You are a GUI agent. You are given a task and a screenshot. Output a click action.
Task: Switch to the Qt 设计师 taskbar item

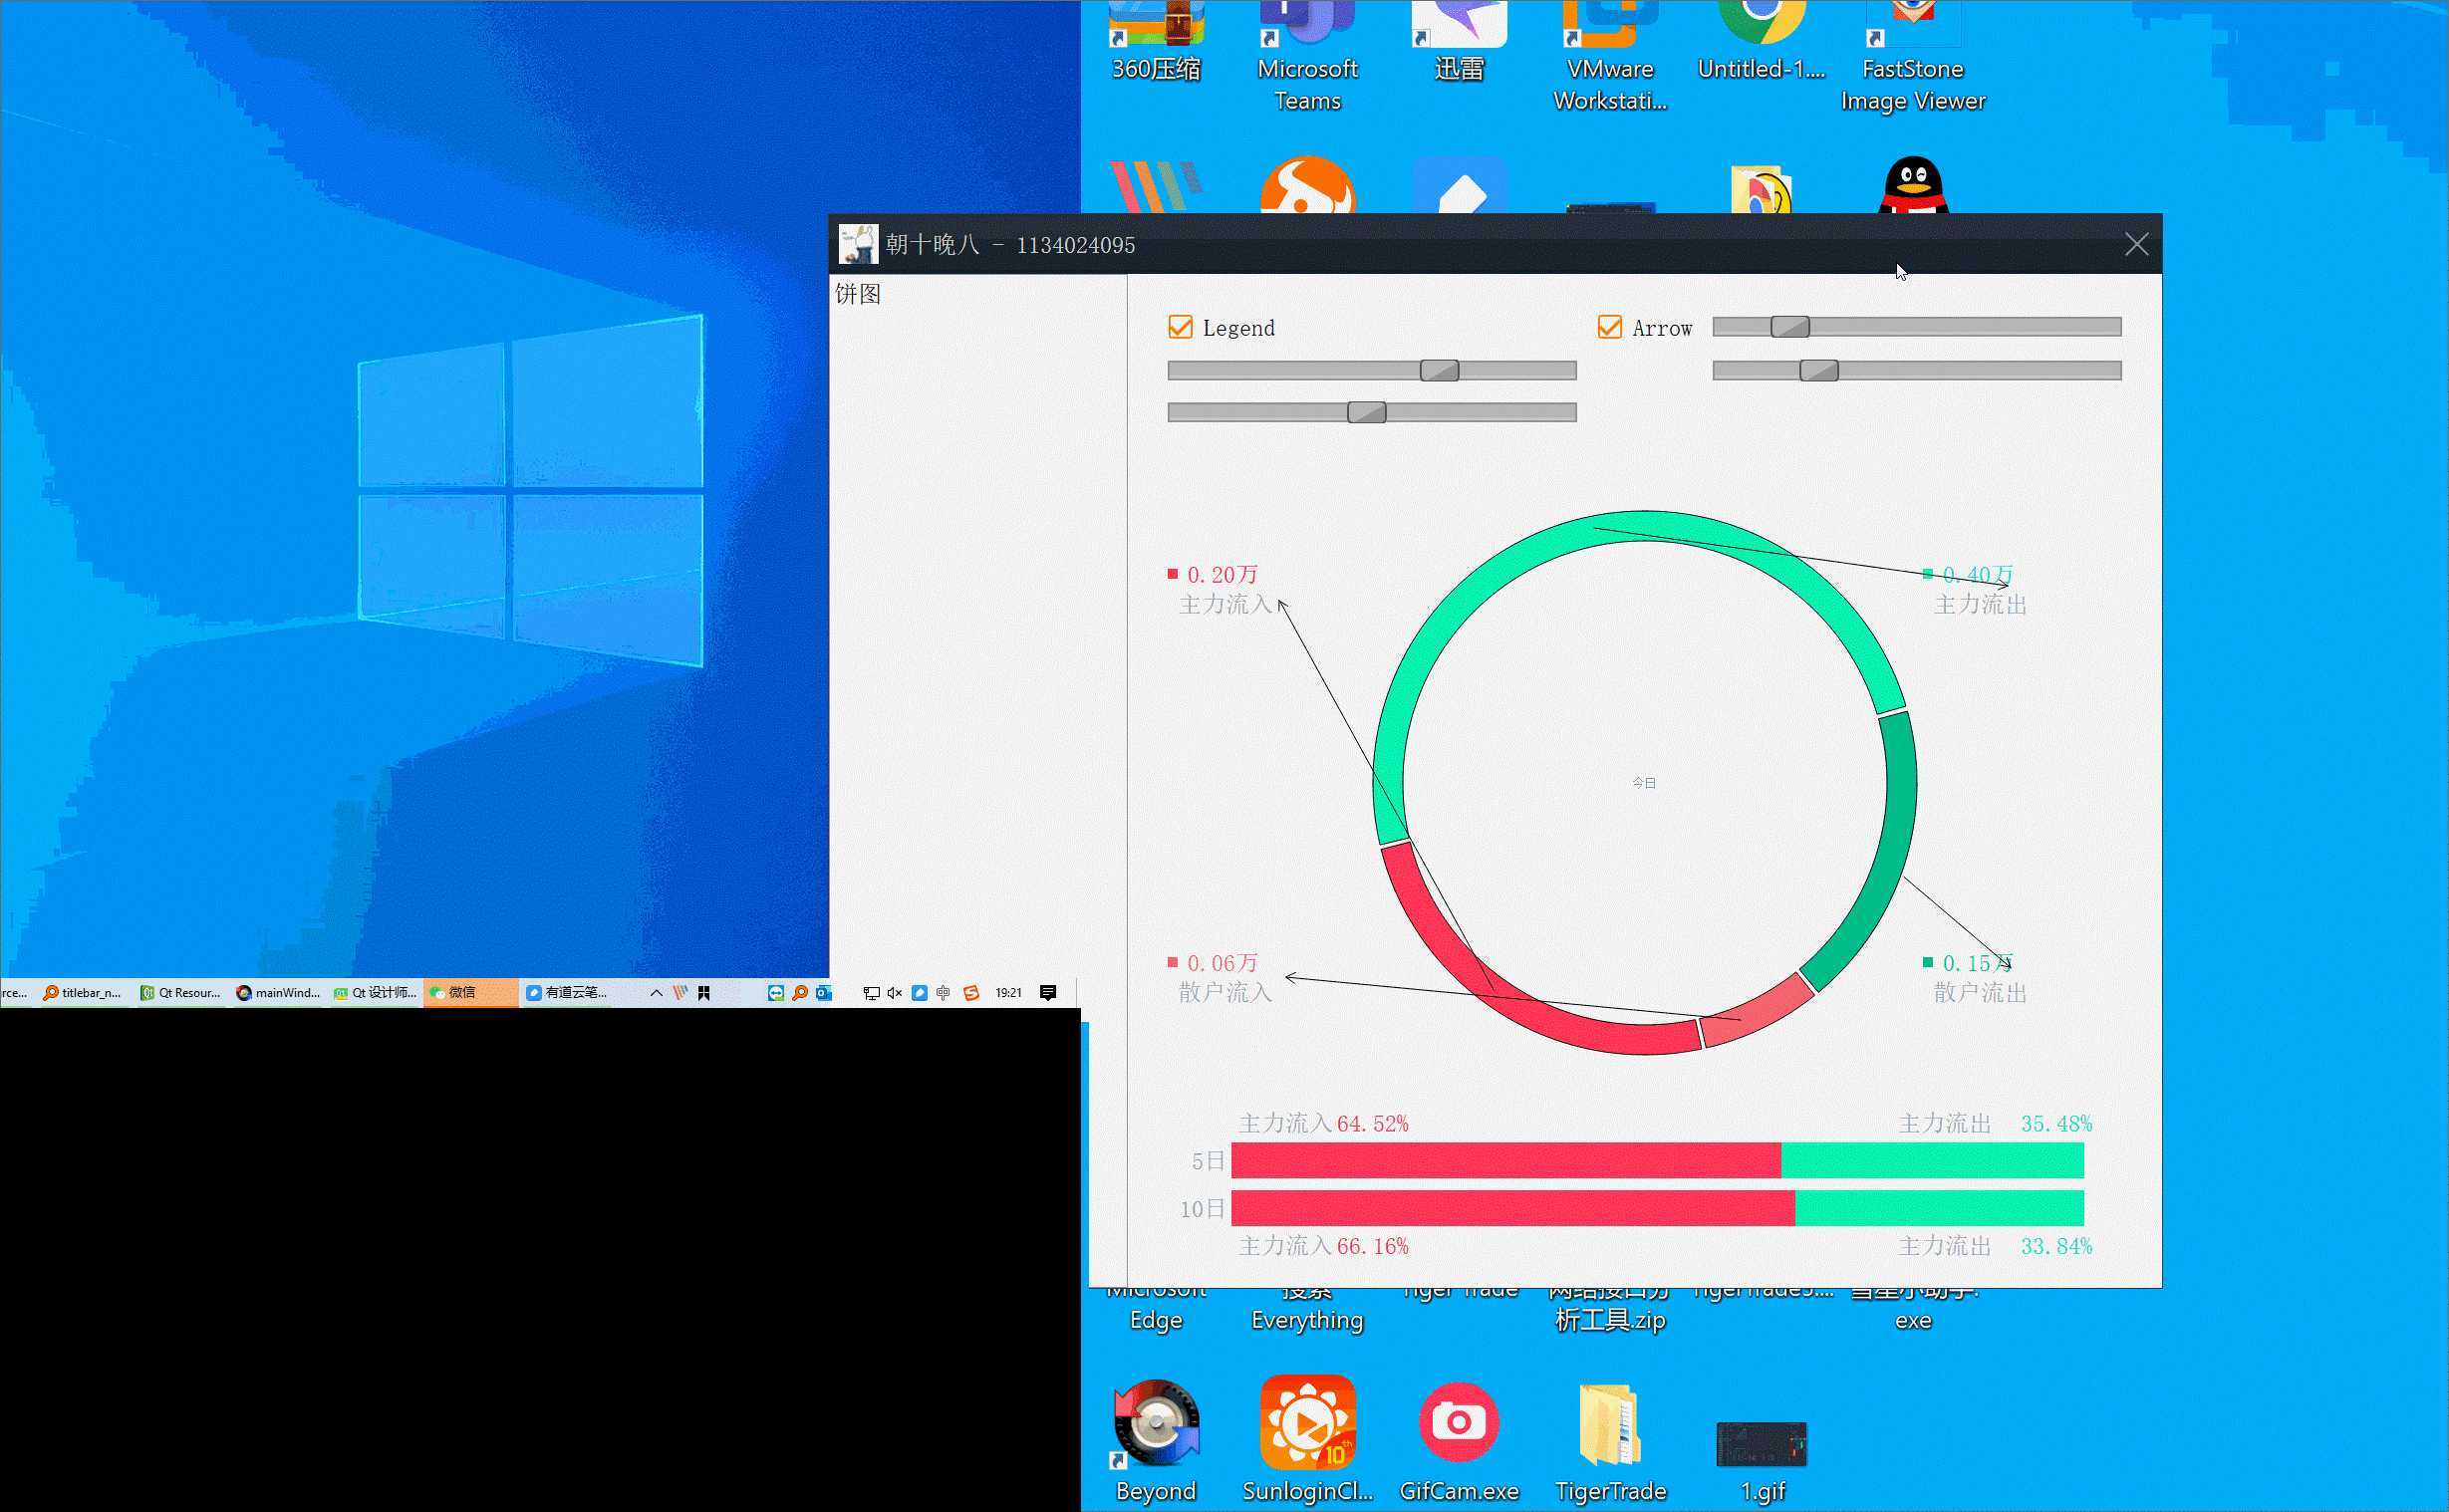[x=374, y=992]
